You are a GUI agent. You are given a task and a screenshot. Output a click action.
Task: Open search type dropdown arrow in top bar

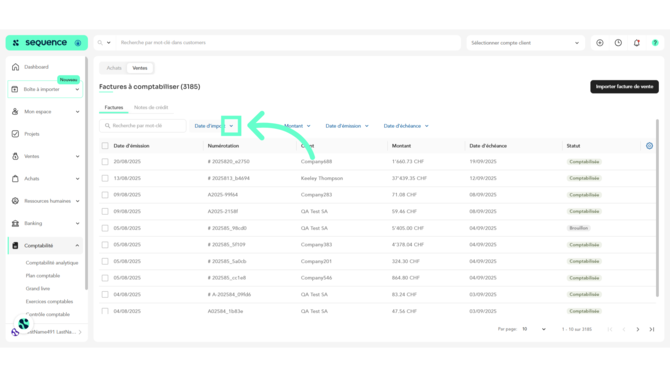pos(109,43)
